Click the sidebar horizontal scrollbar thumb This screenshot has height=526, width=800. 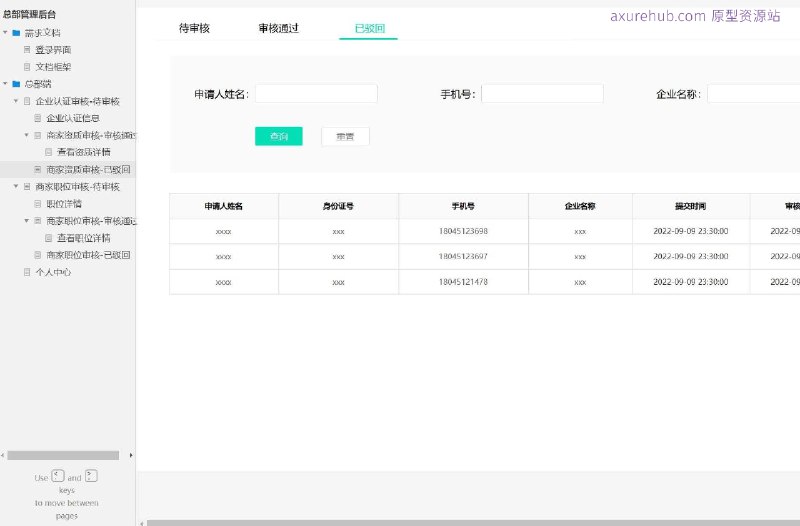pyautogui.click(x=63, y=455)
